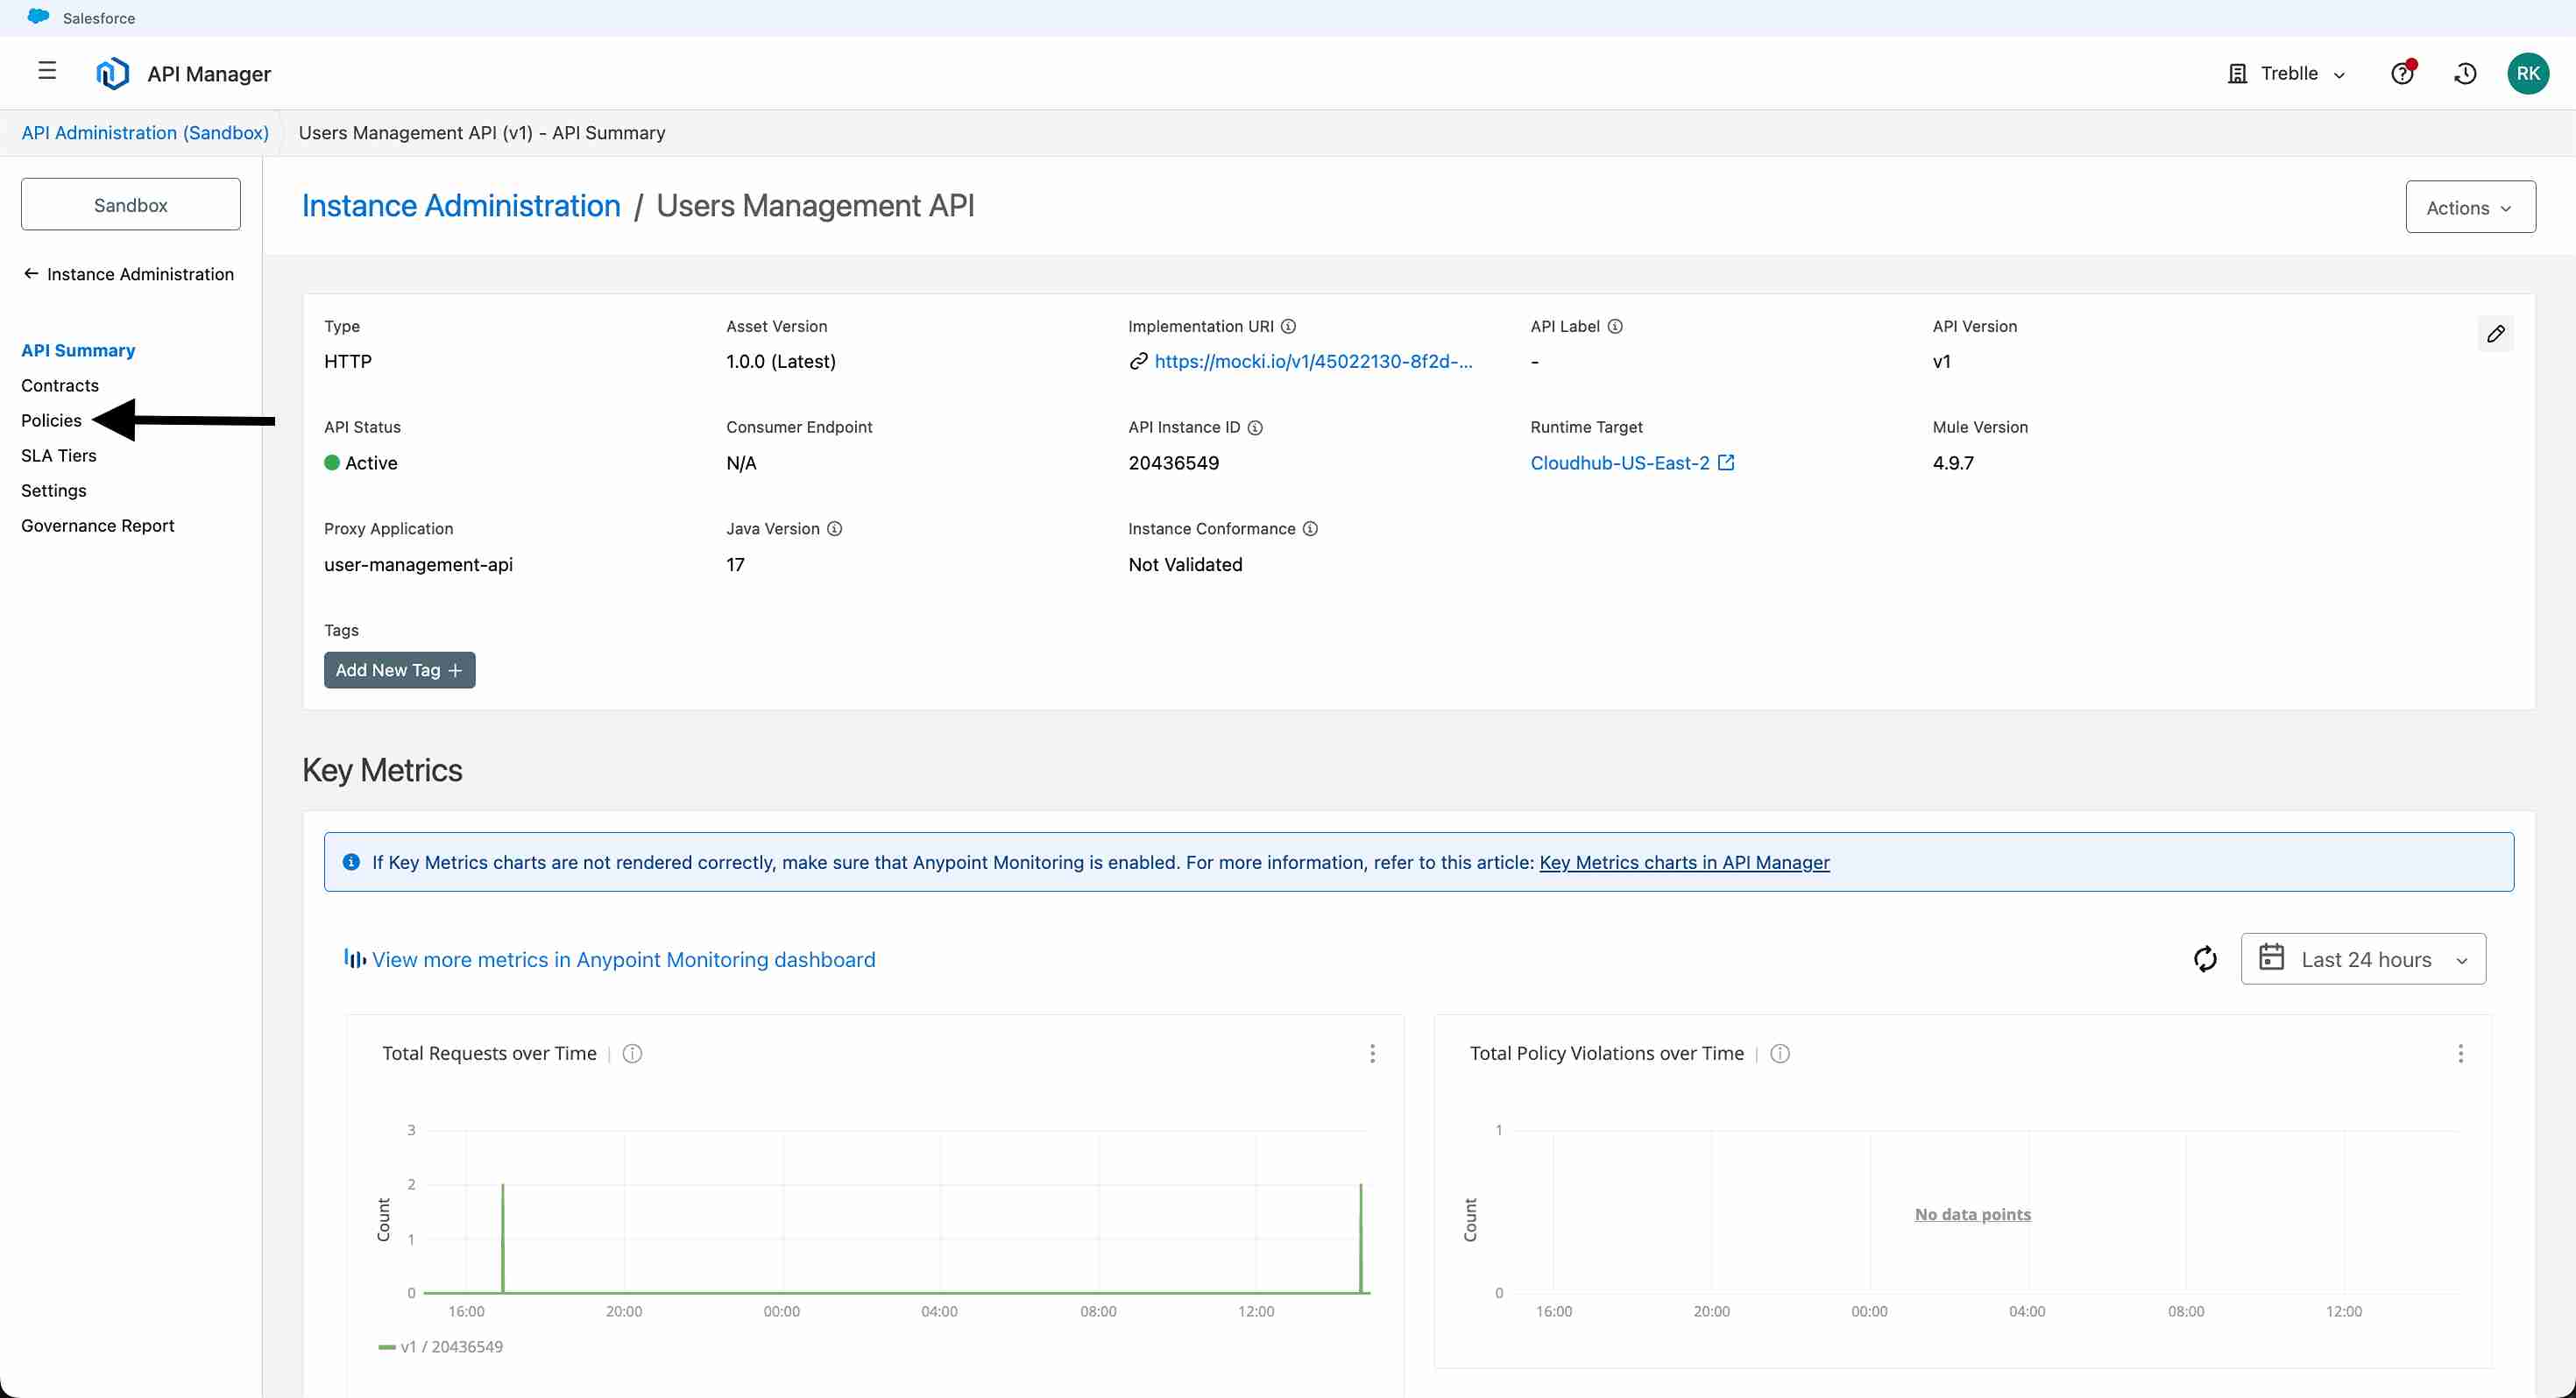This screenshot has width=2576, height=1398.
Task: Click the info icon beside Instance Conformance
Action: coord(1310,528)
